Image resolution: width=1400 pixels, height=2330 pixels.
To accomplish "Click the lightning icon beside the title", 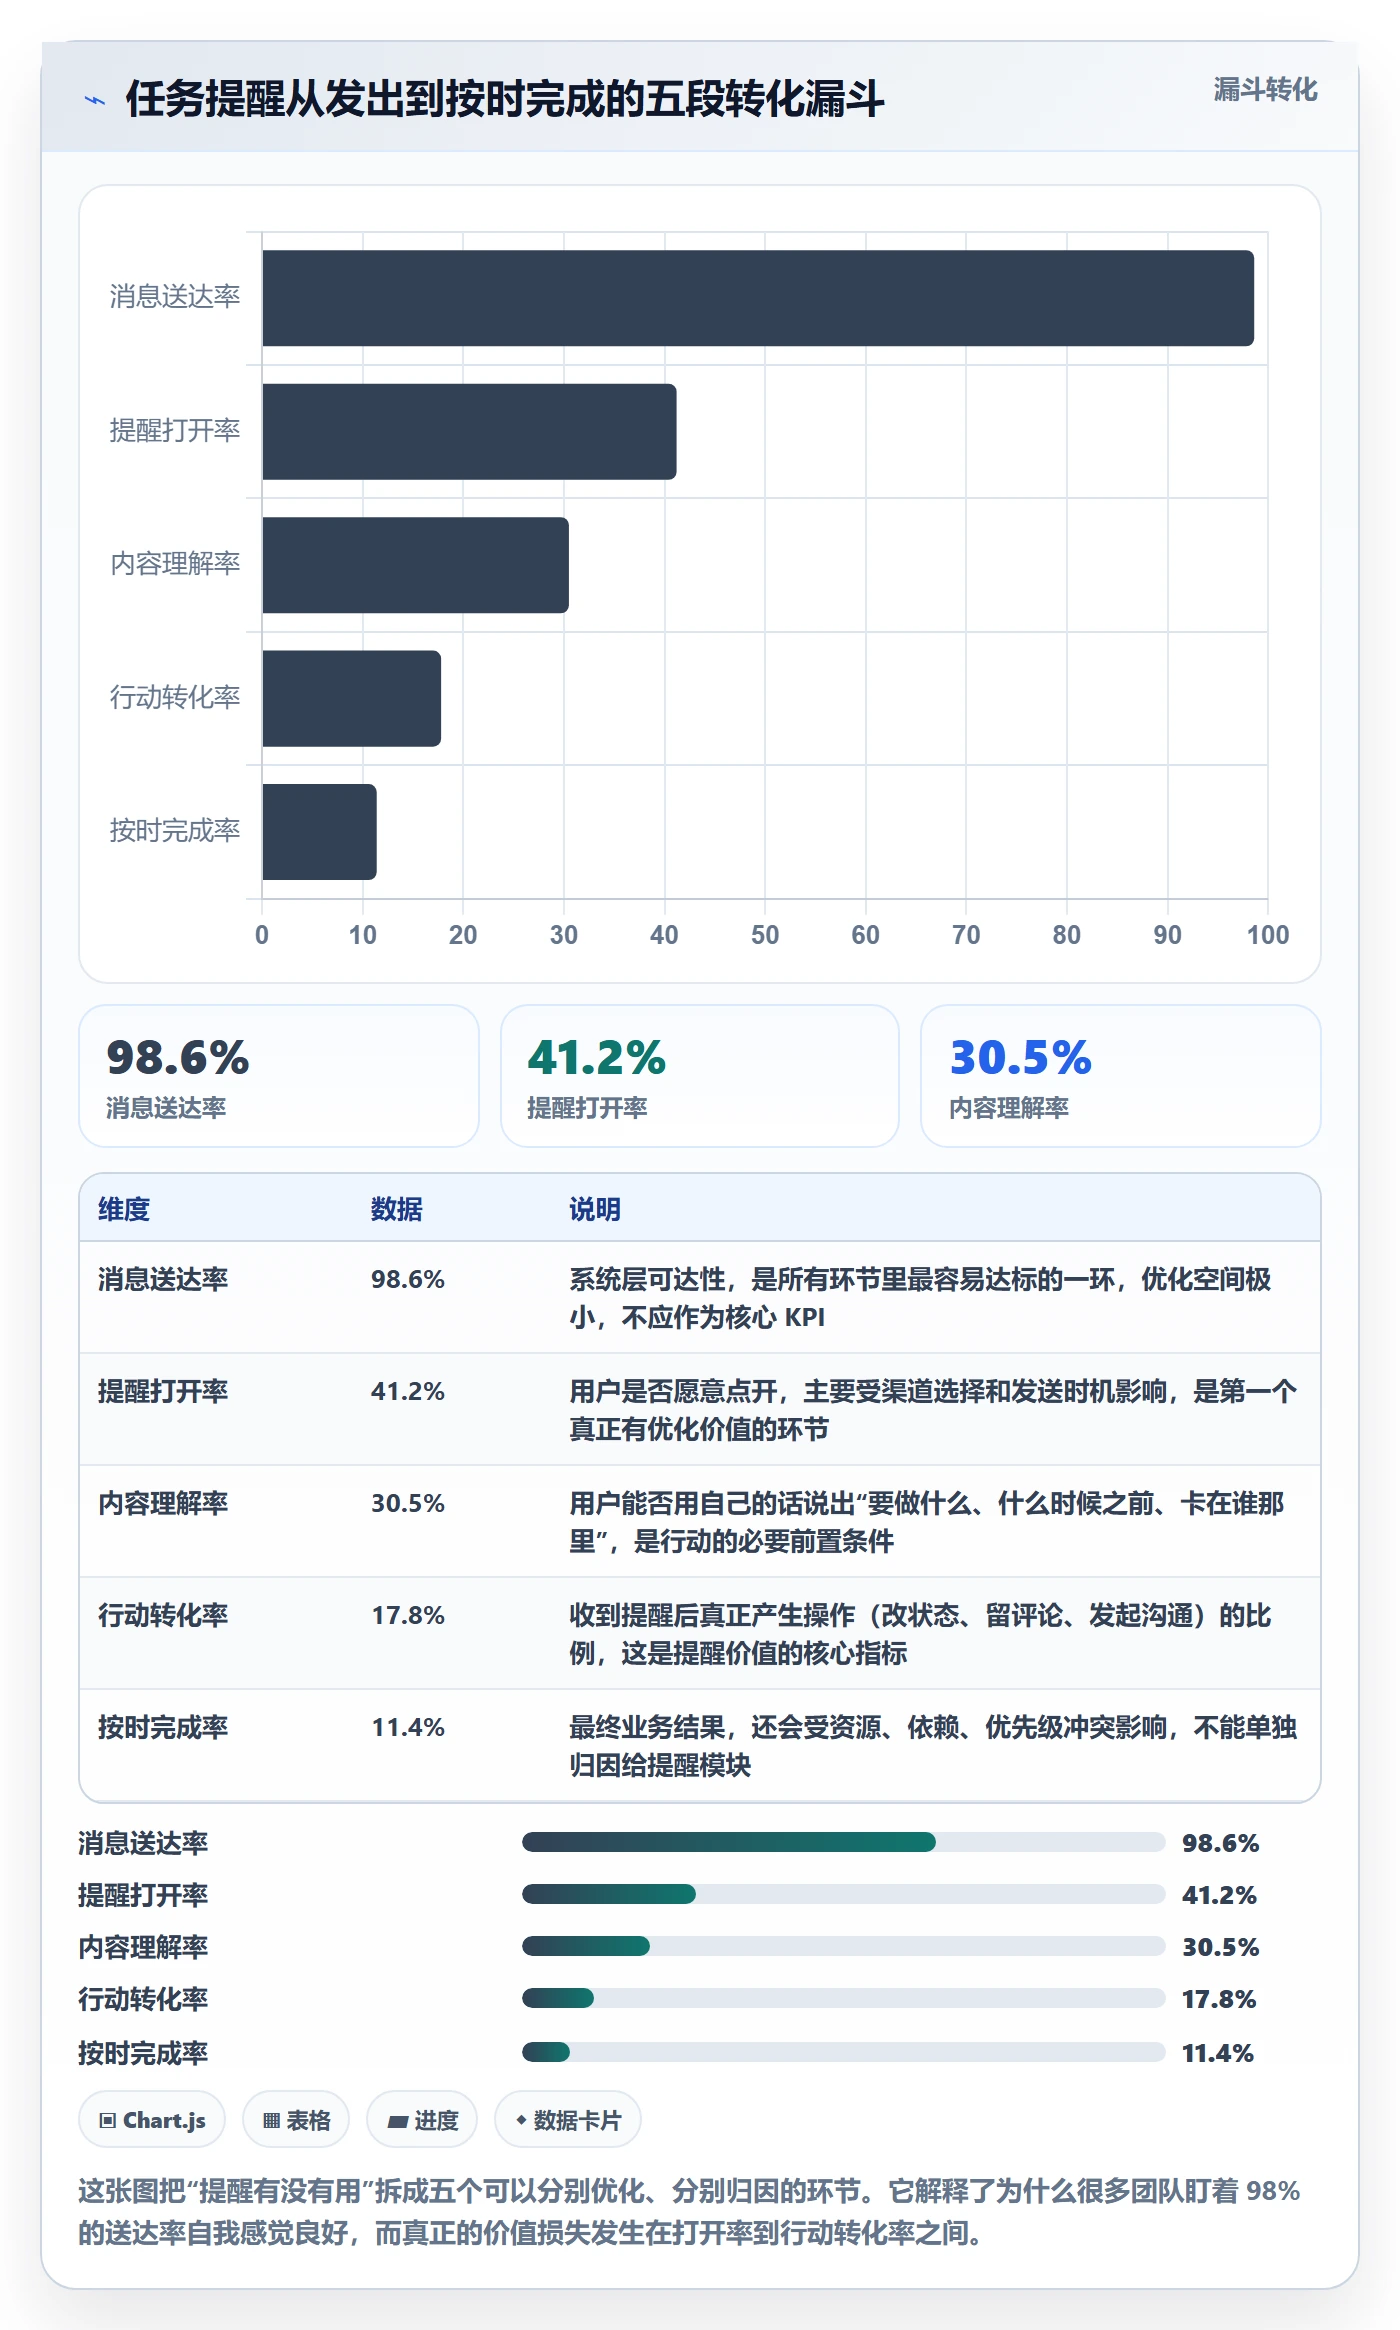I will 95,100.
